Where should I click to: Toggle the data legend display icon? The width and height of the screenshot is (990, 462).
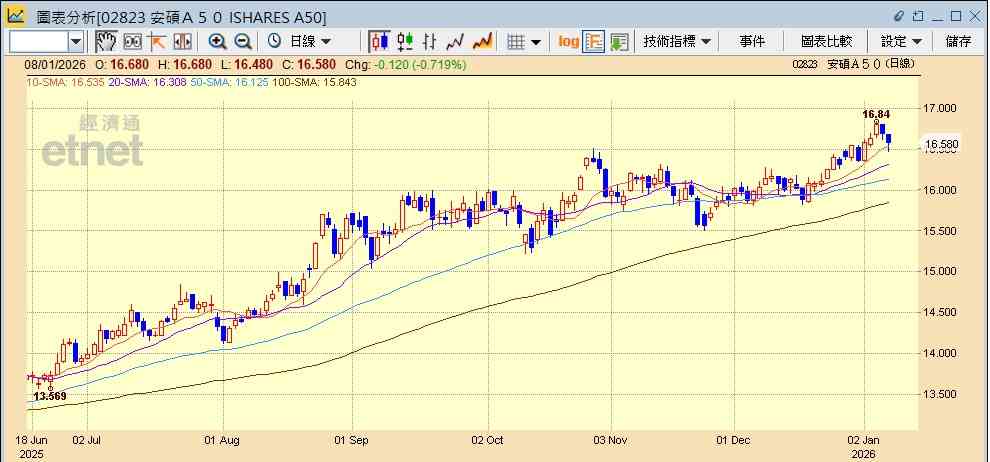[x=593, y=42]
